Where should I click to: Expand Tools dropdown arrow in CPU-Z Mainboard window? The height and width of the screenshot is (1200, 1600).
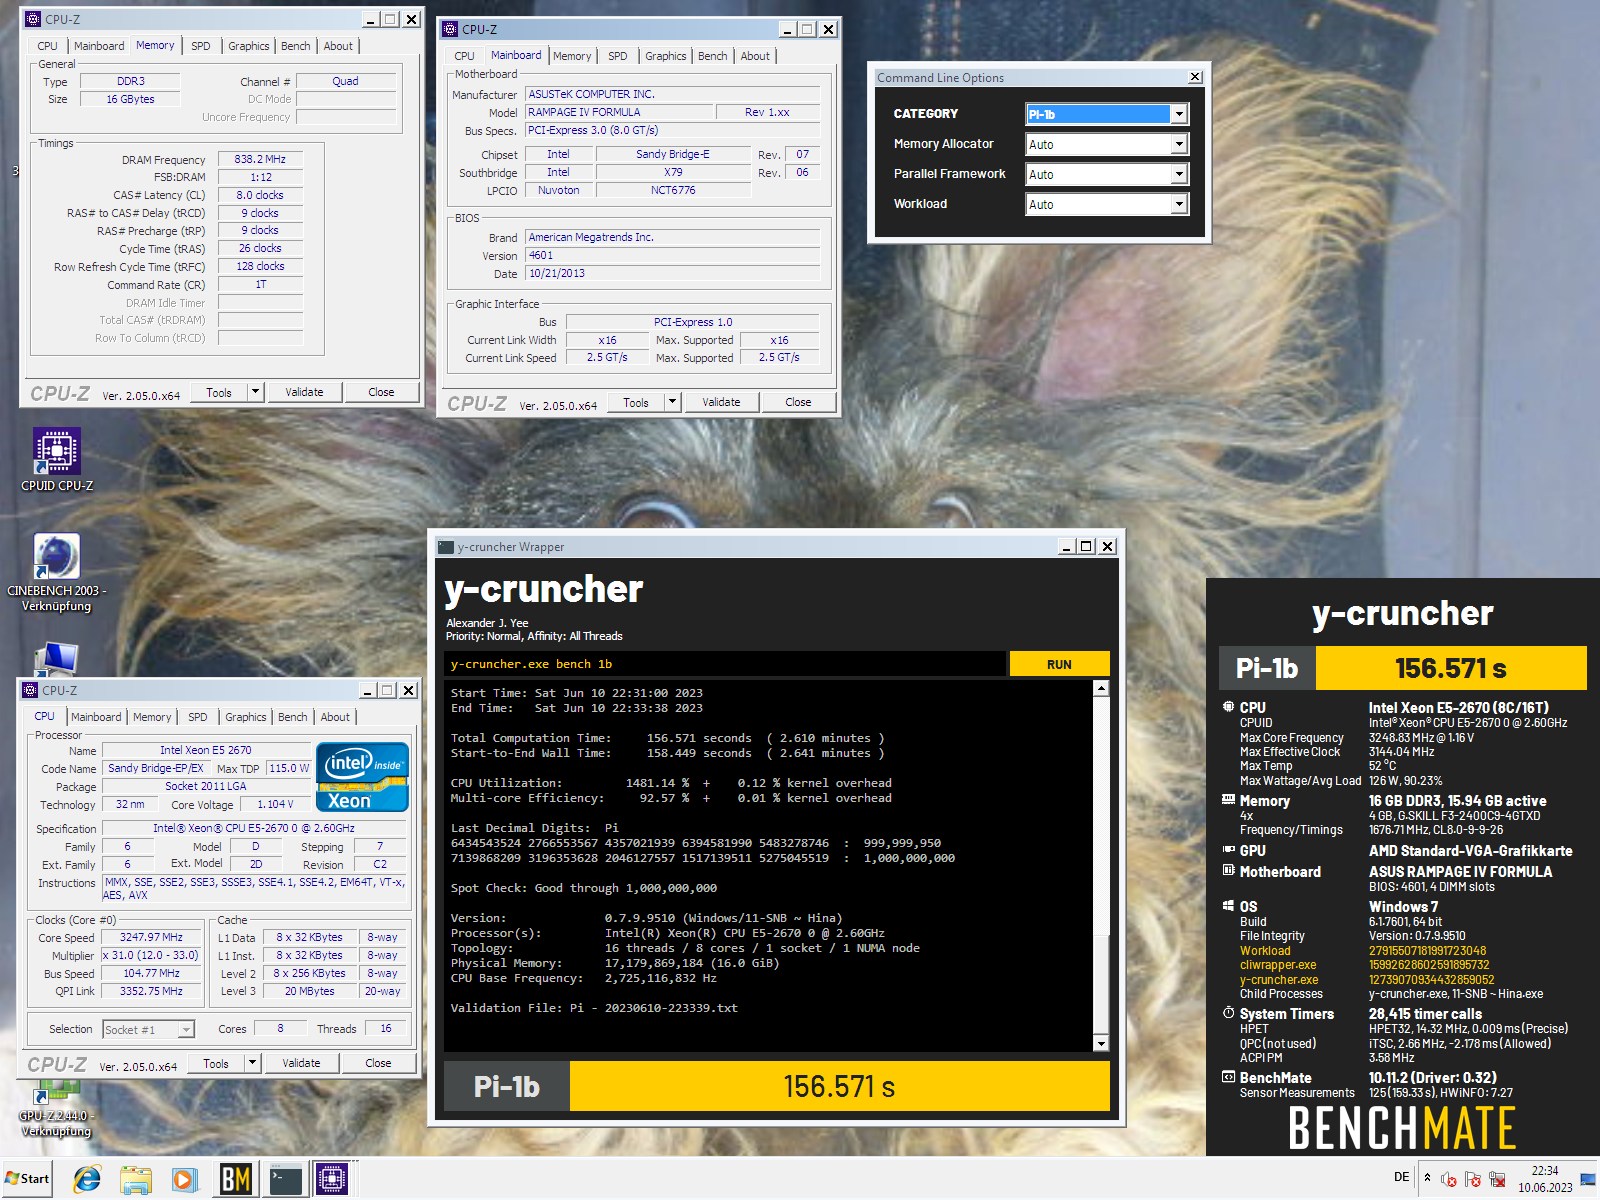(673, 402)
